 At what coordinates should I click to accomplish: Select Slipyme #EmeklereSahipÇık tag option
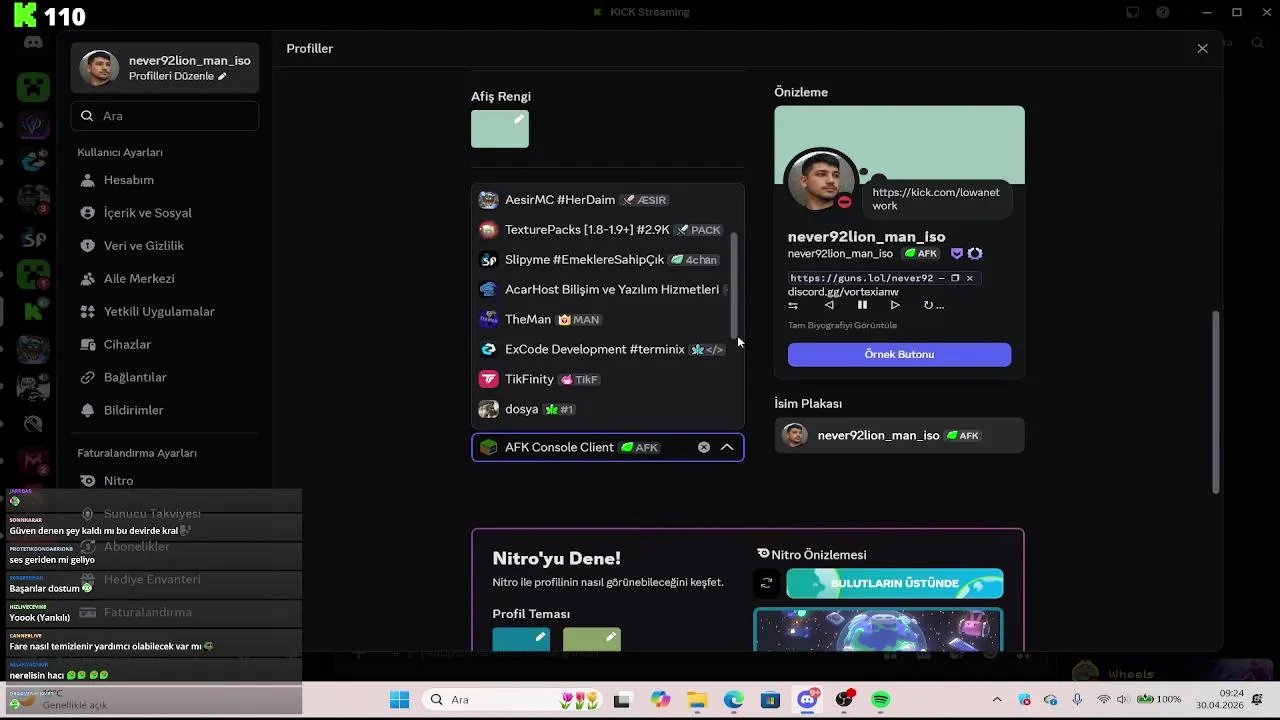[608, 260]
